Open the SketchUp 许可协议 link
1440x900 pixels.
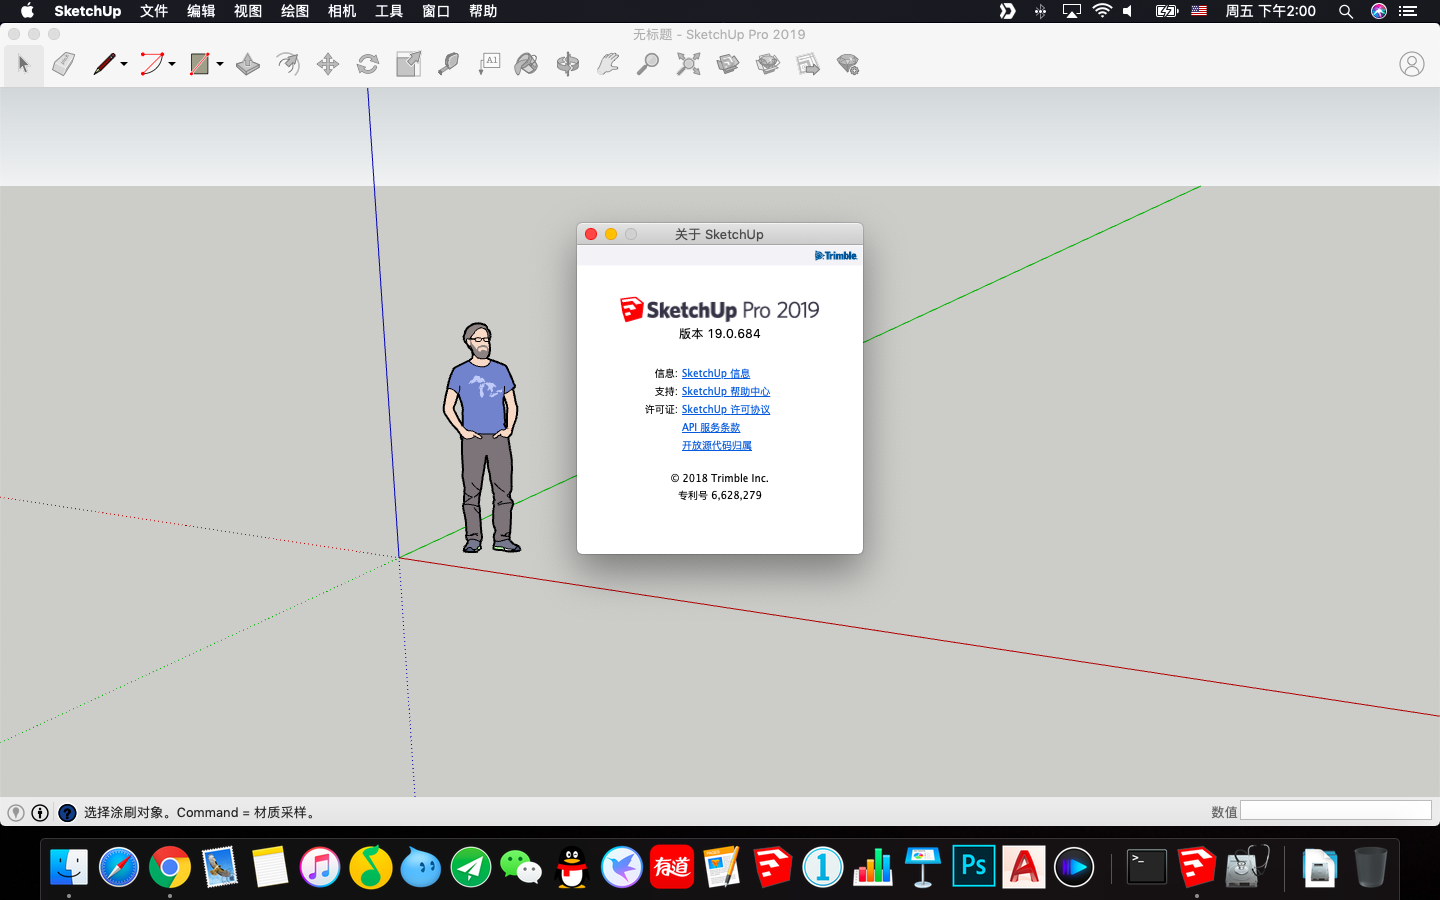[726, 410]
